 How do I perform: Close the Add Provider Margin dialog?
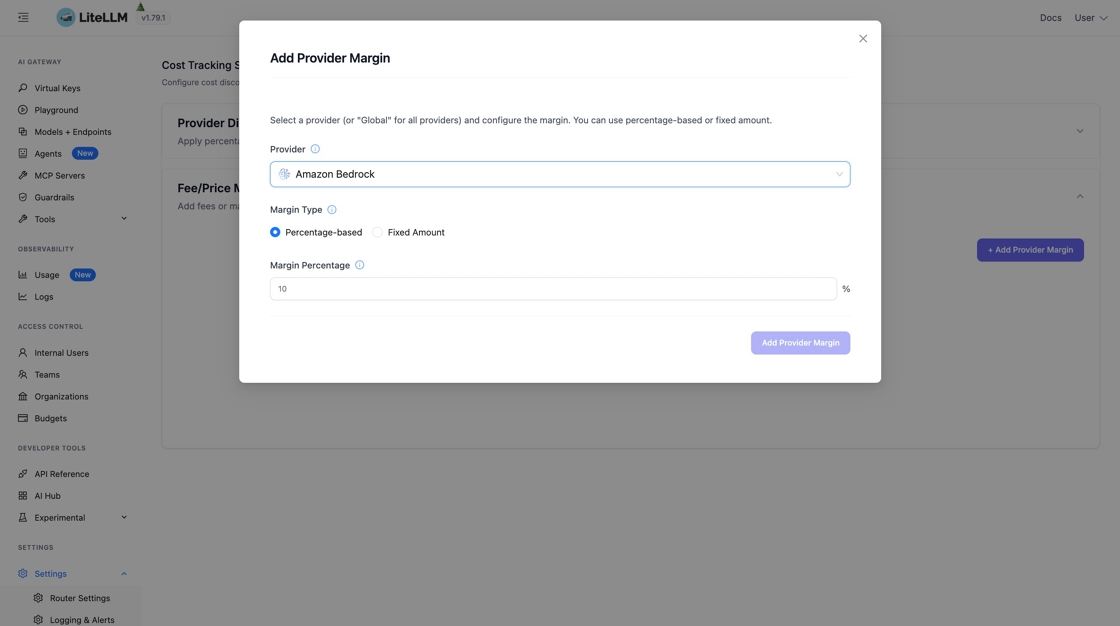[x=863, y=39]
